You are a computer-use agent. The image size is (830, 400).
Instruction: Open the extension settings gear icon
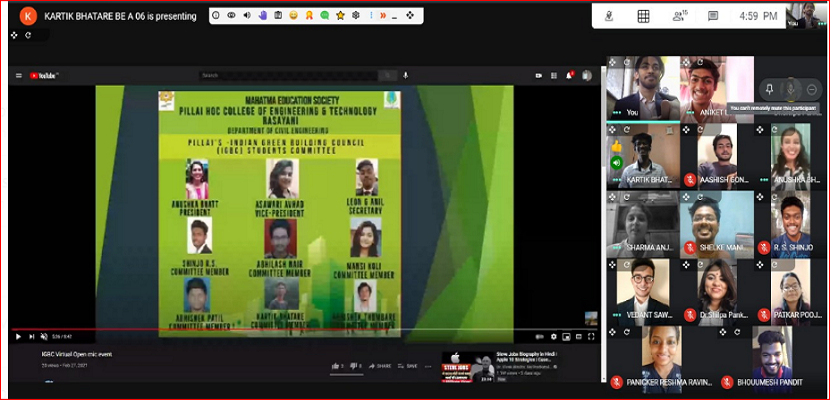coord(356,16)
